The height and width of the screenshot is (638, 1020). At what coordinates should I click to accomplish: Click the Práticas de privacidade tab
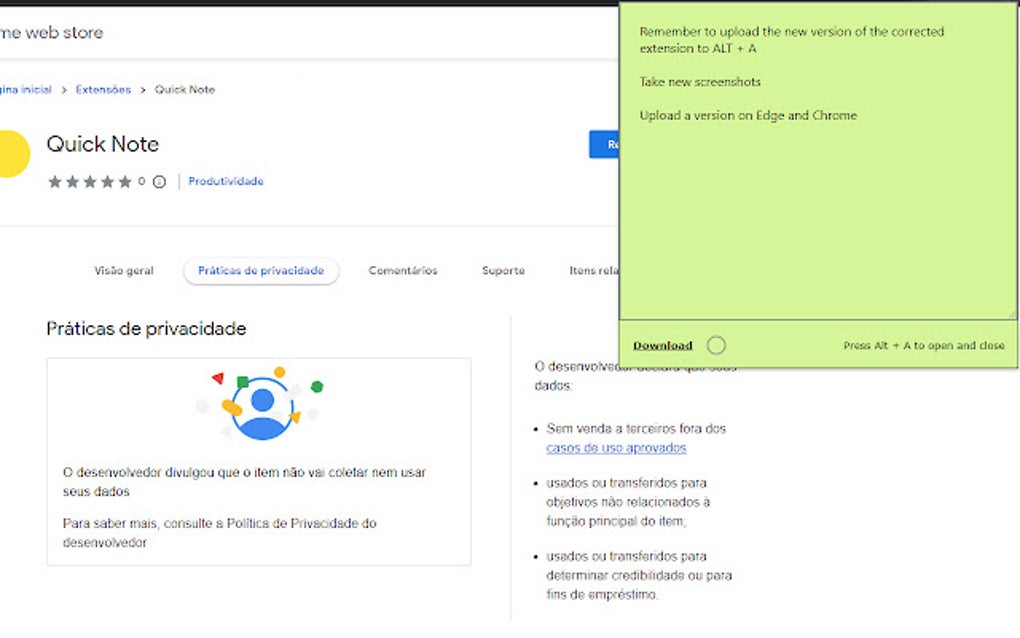coord(260,270)
